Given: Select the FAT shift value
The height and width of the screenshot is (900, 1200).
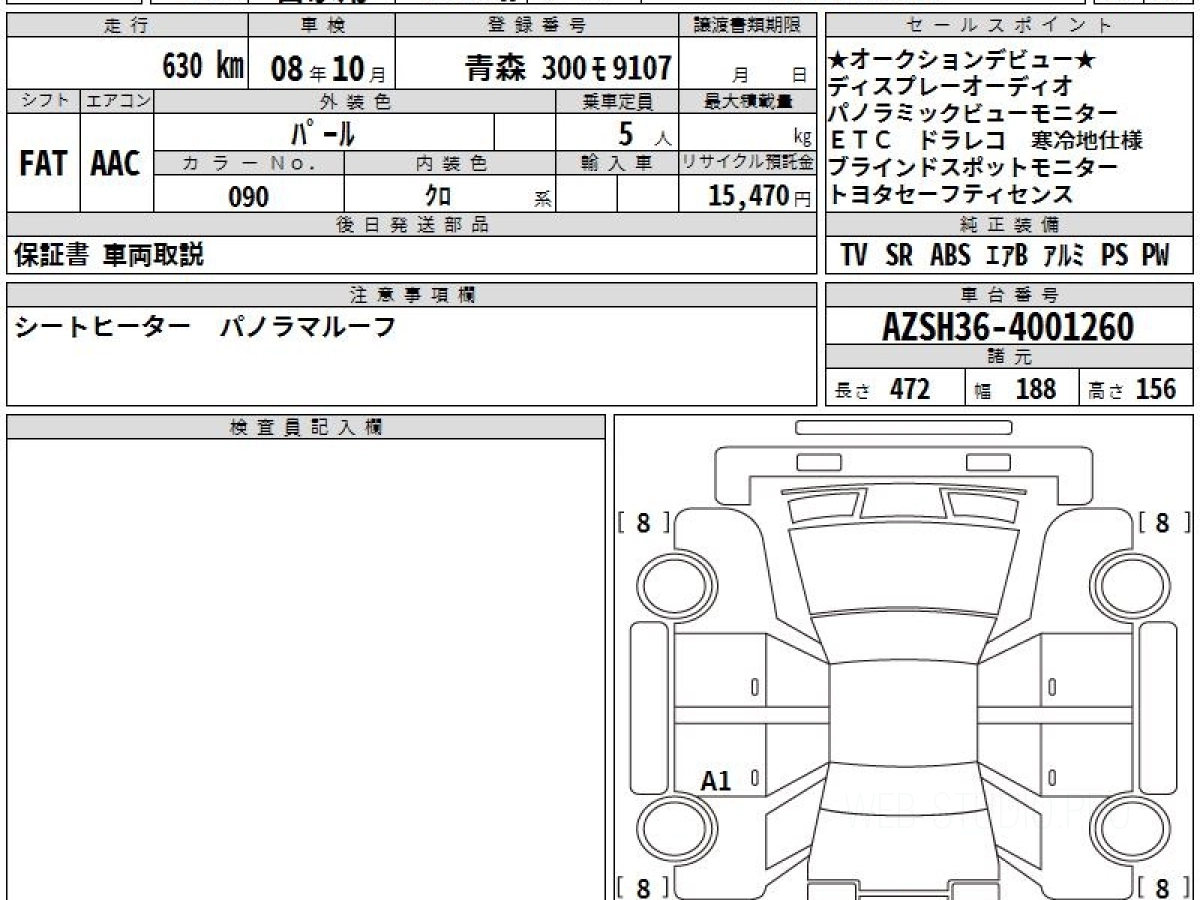Looking at the screenshot, I should click(x=42, y=164).
